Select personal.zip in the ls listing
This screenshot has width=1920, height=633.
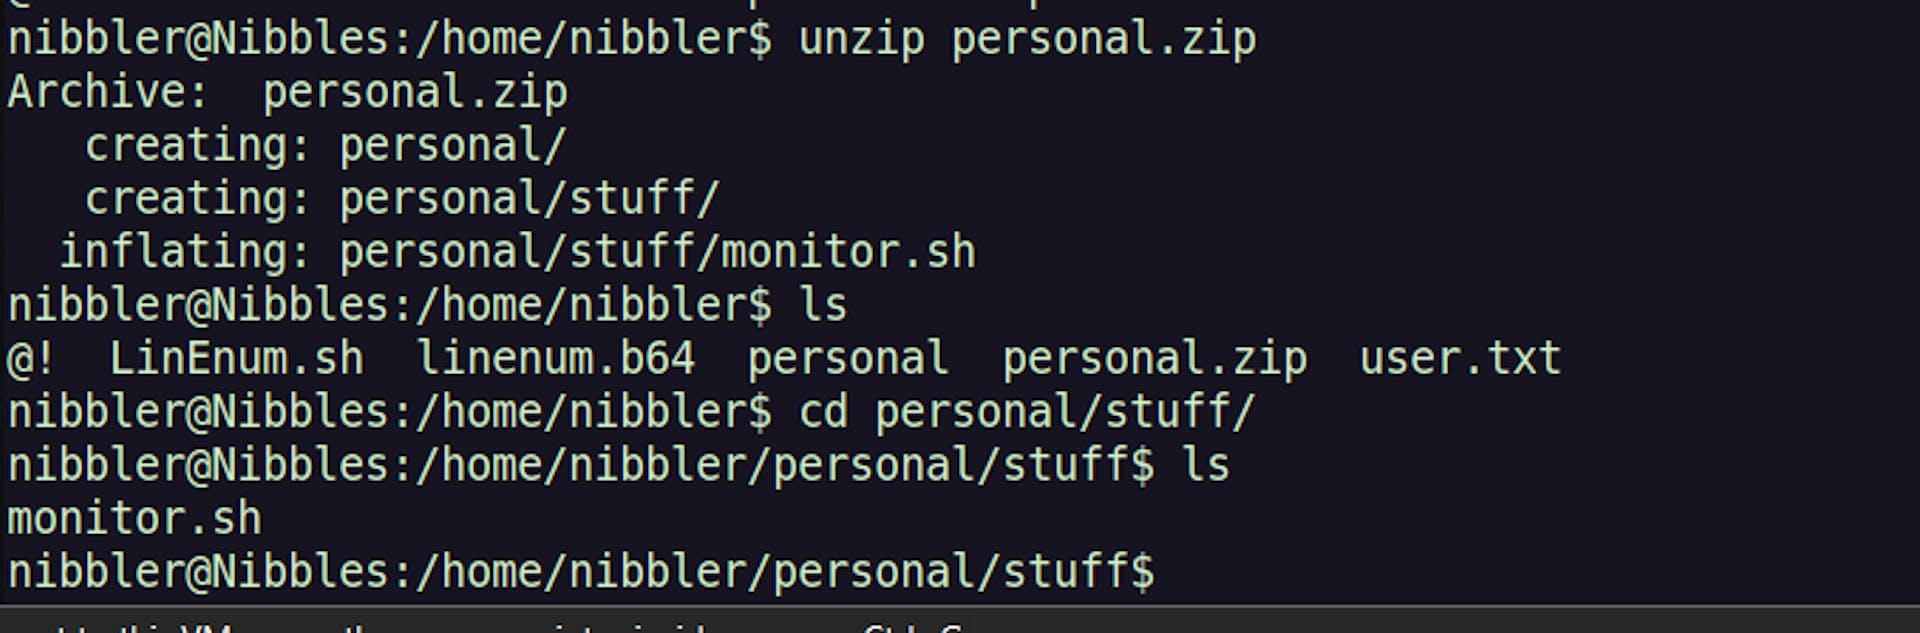pos(1154,360)
